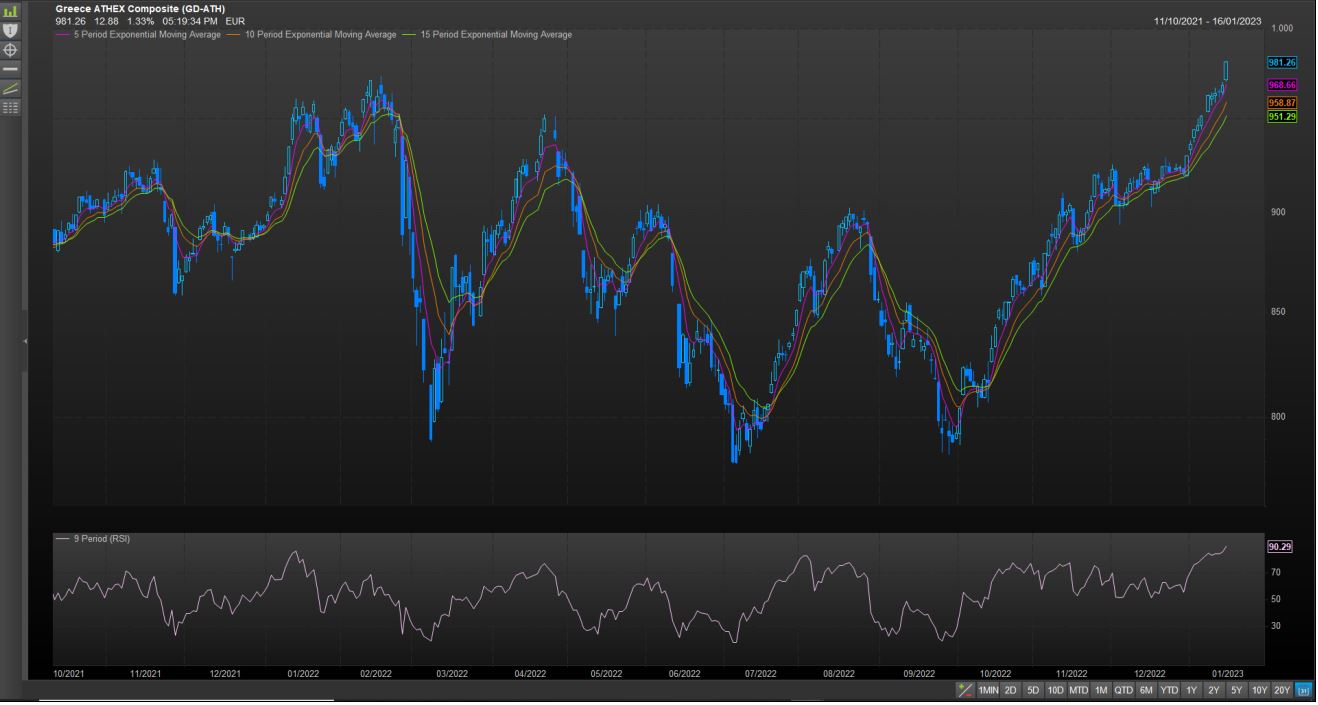The image size is (1318, 705).
Task: Click the 90.29 RSI value label
Action: [1279, 547]
